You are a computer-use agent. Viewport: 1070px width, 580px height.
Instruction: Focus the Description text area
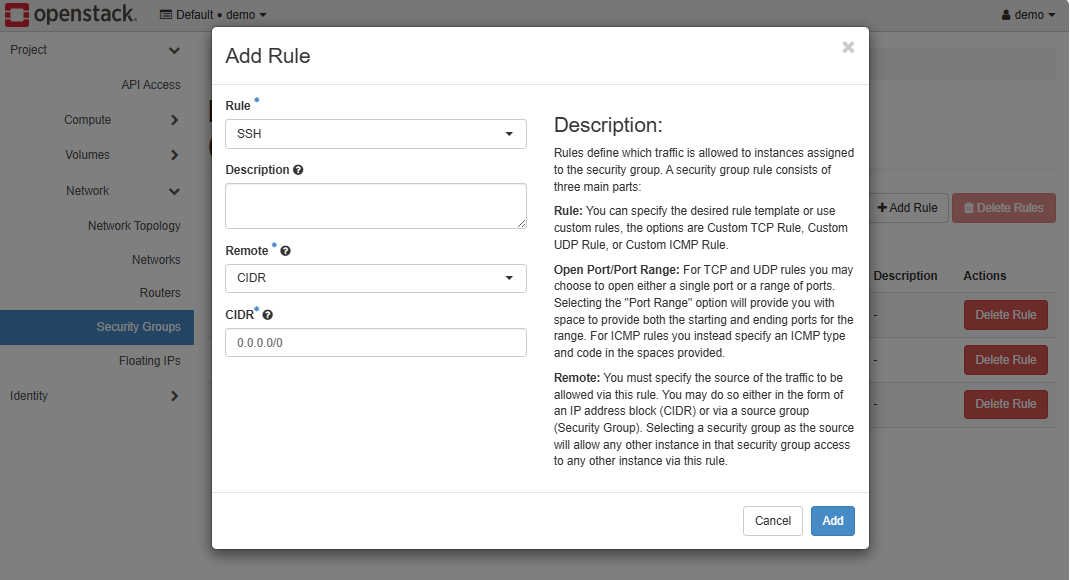375,206
